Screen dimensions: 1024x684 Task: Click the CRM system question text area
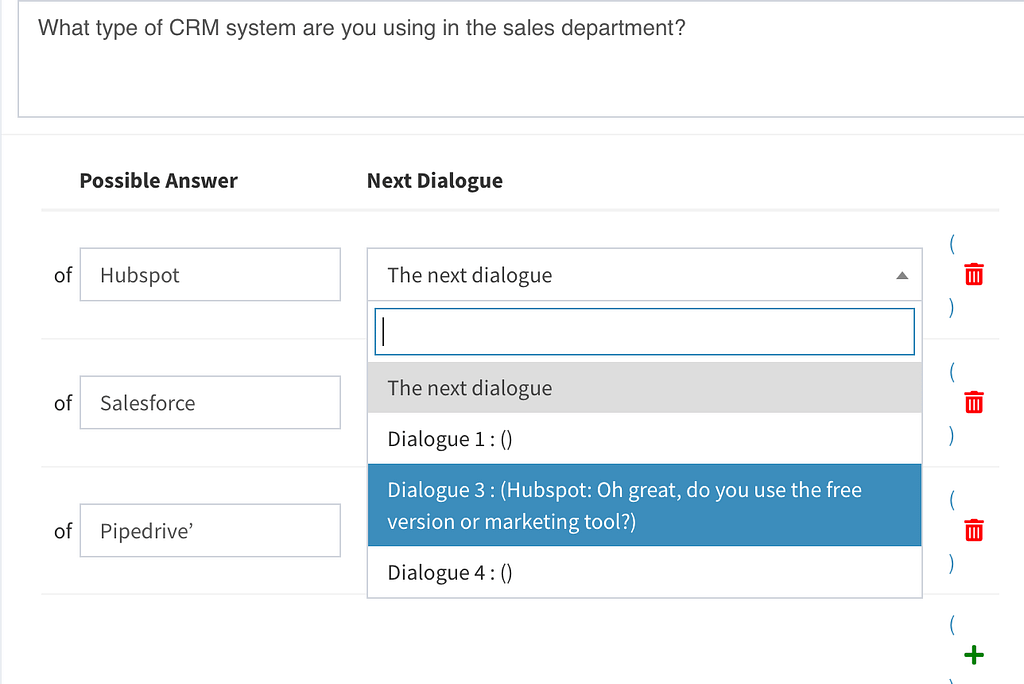click(x=521, y=59)
